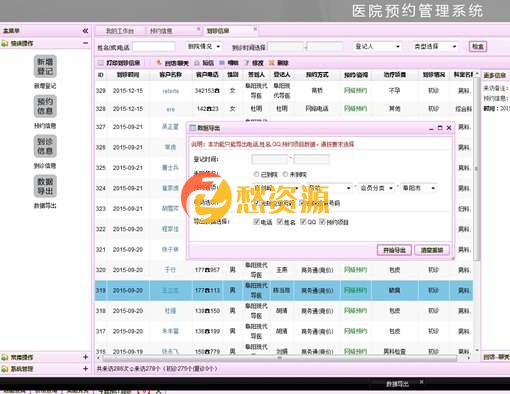Maximize the 数据导出 dialog
The image size is (510, 394).
coord(440,128)
